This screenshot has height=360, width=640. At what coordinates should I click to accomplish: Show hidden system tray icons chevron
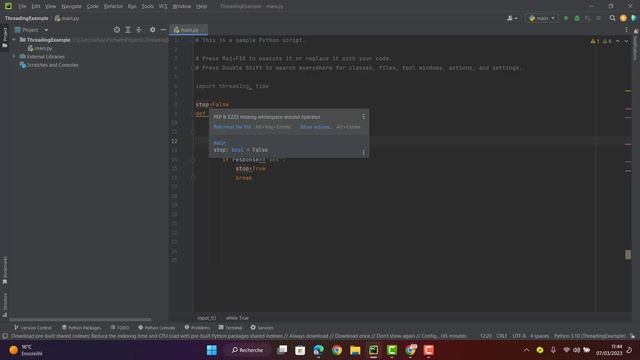[x=526, y=350]
